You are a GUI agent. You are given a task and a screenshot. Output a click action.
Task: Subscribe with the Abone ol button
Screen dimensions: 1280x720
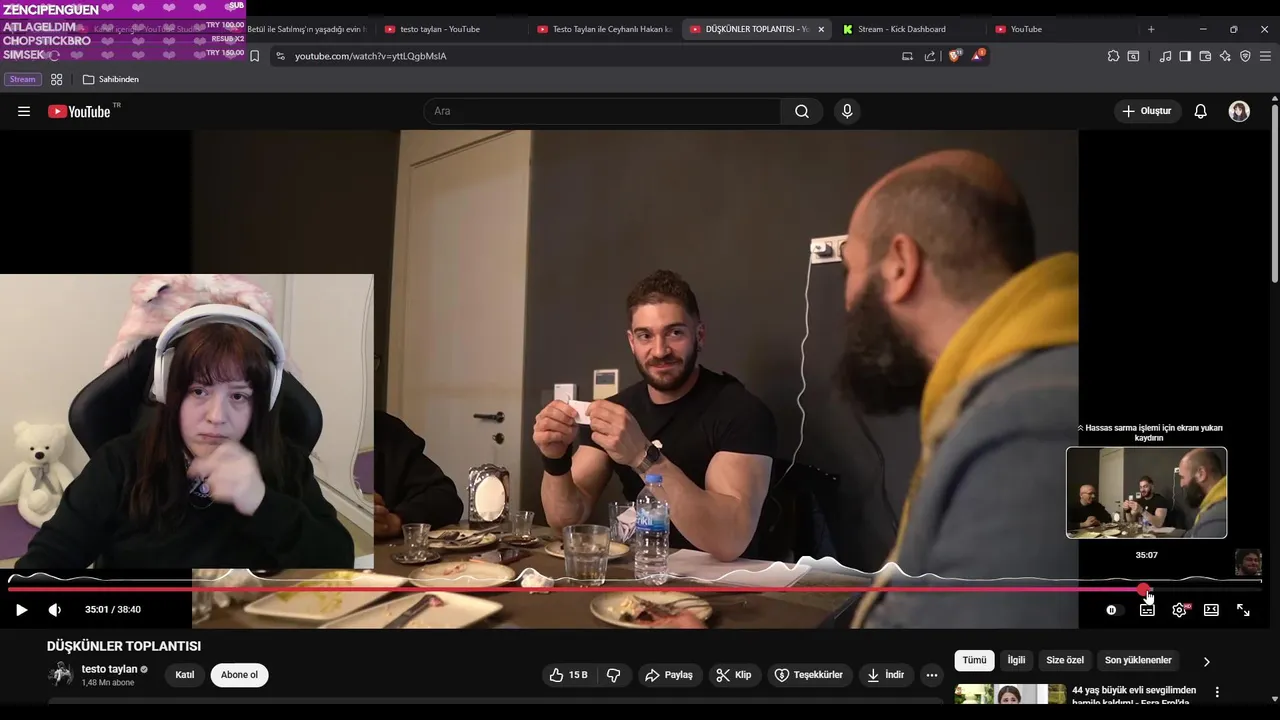point(239,675)
